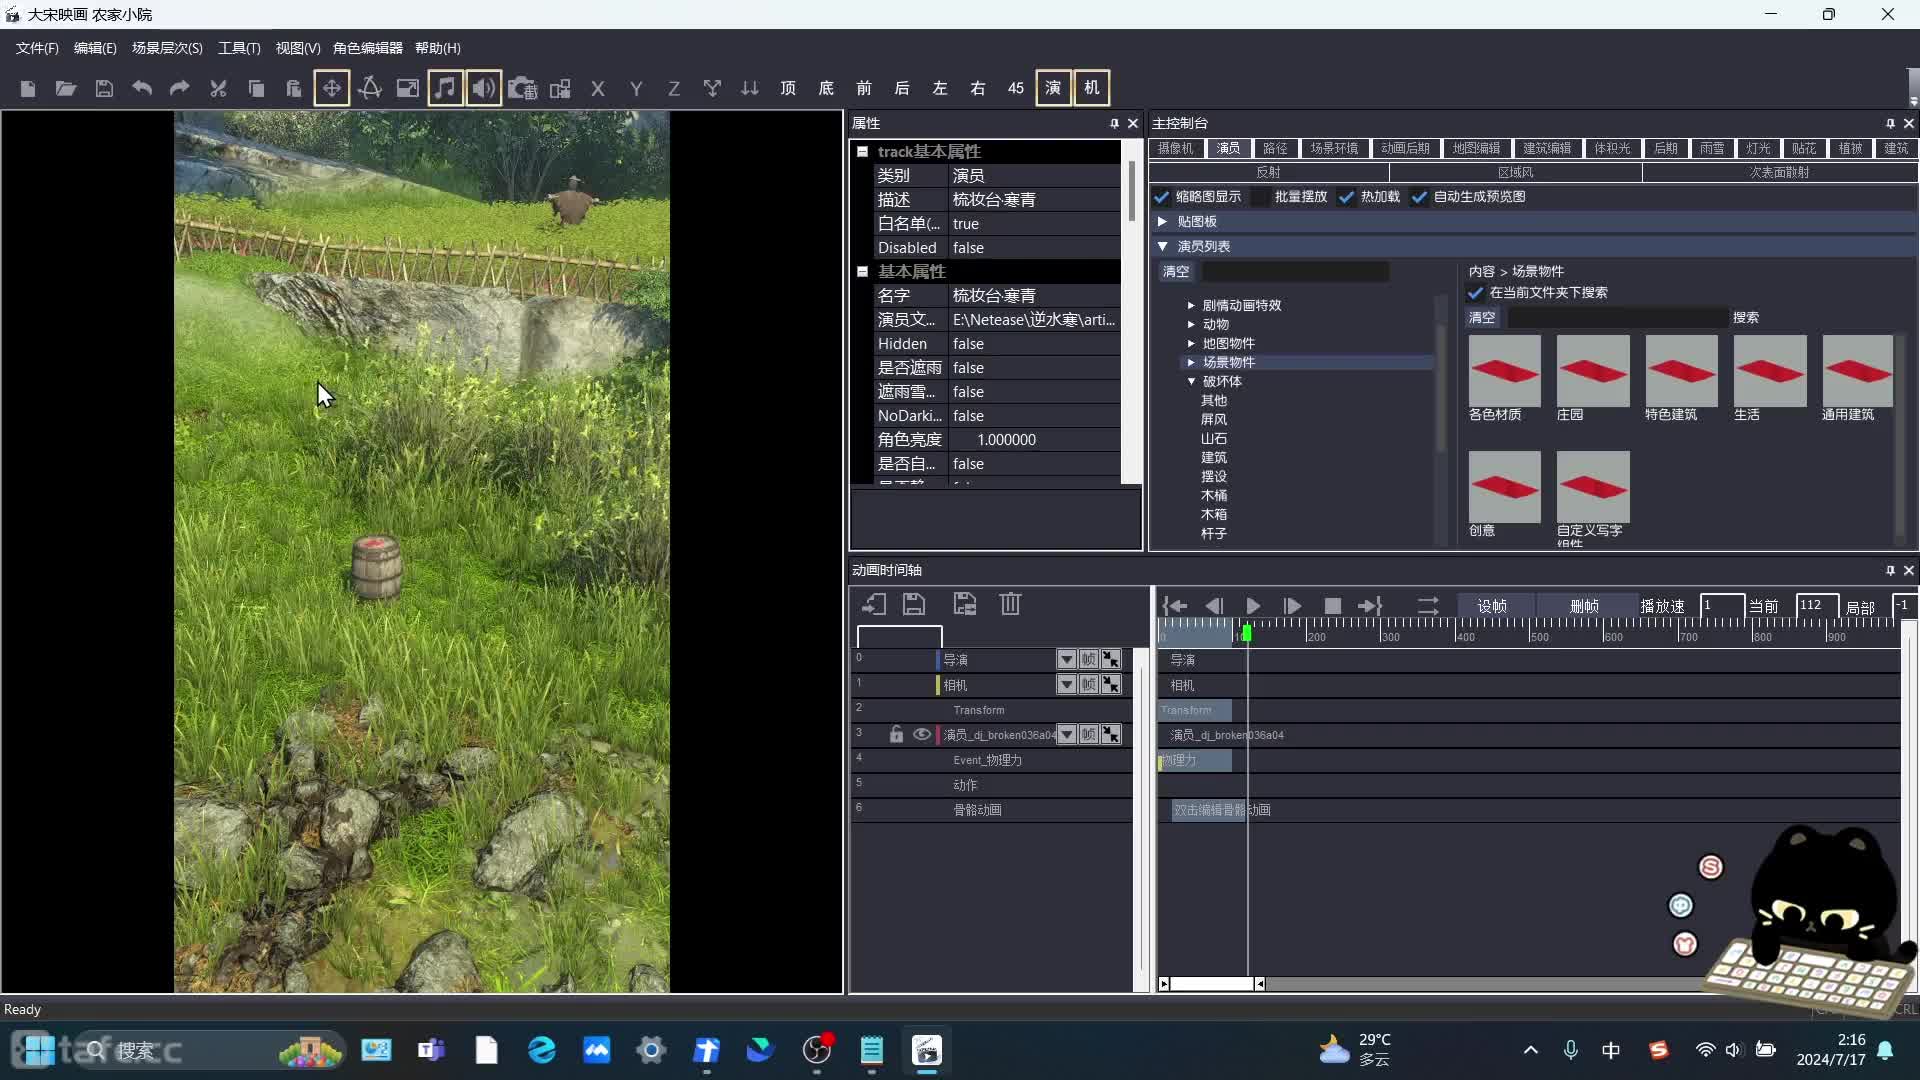
Task: Stop timeline playback
Action: coord(1332,606)
